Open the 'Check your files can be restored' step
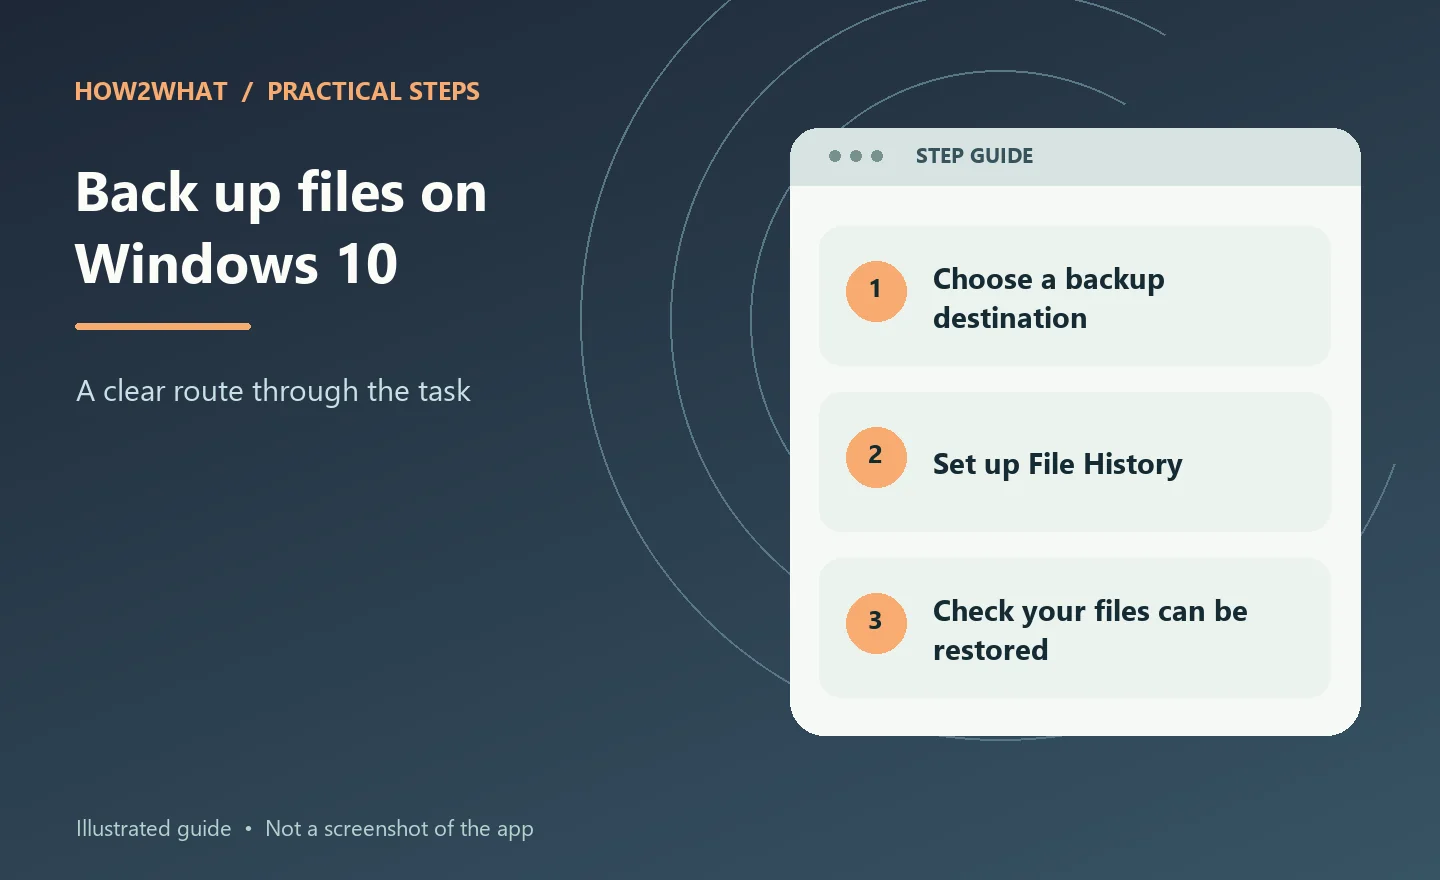The width and height of the screenshot is (1440, 880). point(1075,628)
